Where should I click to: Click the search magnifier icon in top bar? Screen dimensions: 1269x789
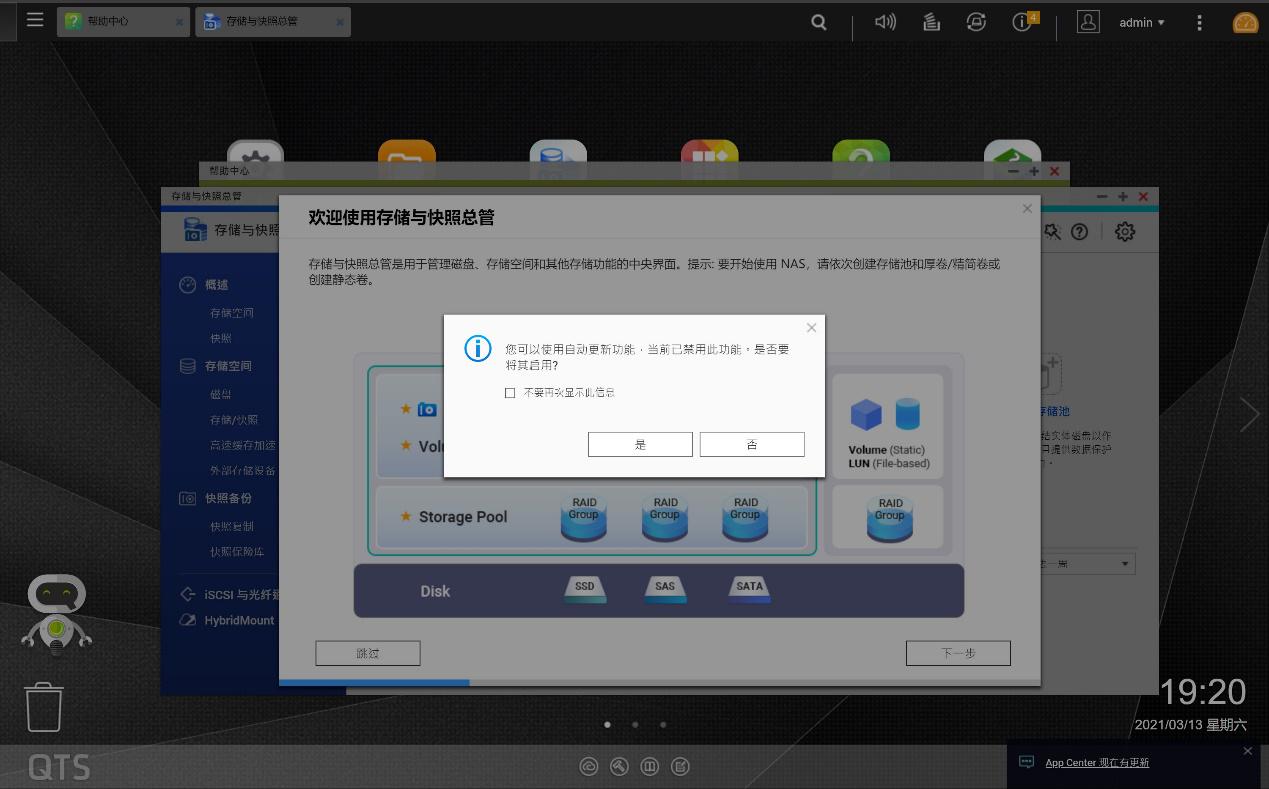click(x=818, y=22)
